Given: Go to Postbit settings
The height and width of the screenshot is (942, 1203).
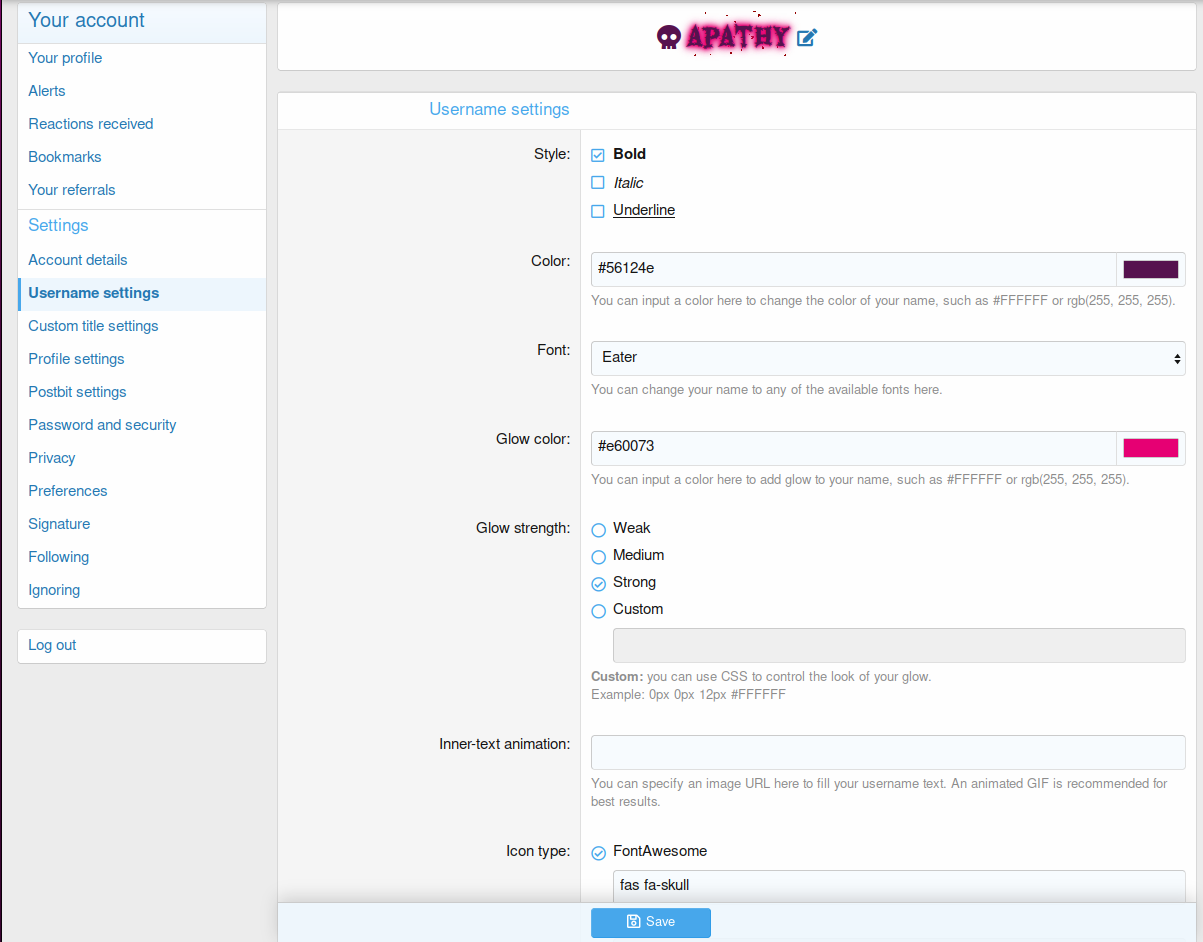Looking at the screenshot, I should coord(77,392).
